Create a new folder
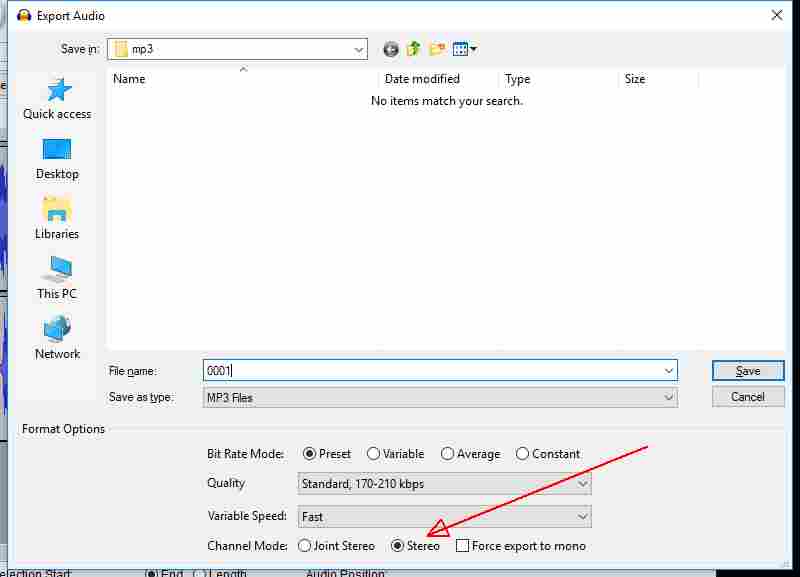The height and width of the screenshot is (577, 800). click(x=437, y=49)
